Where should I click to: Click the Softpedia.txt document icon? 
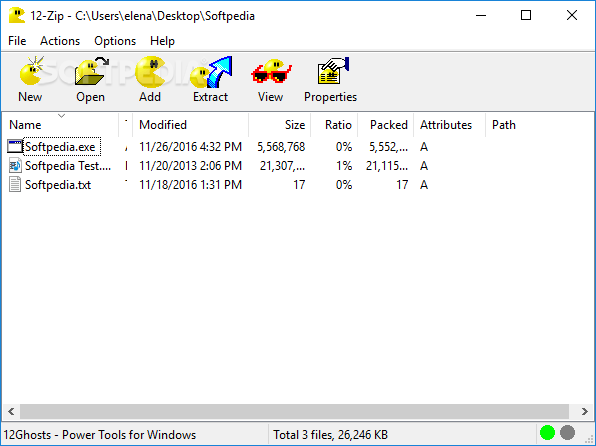(x=15, y=185)
